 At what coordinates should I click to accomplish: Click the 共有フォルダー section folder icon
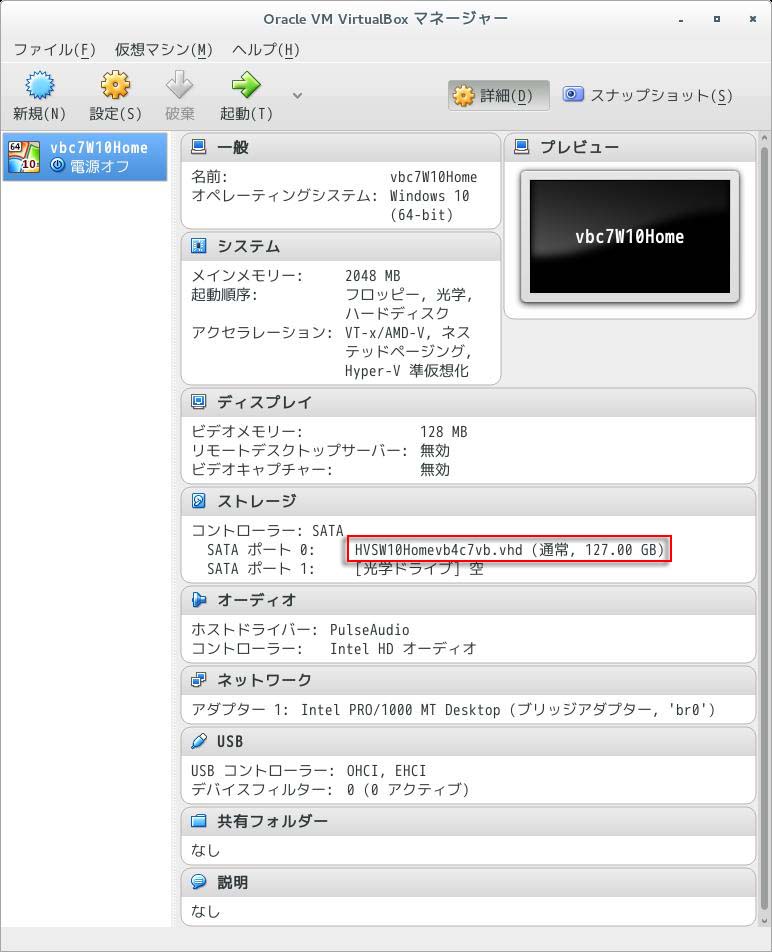click(x=198, y=821)
